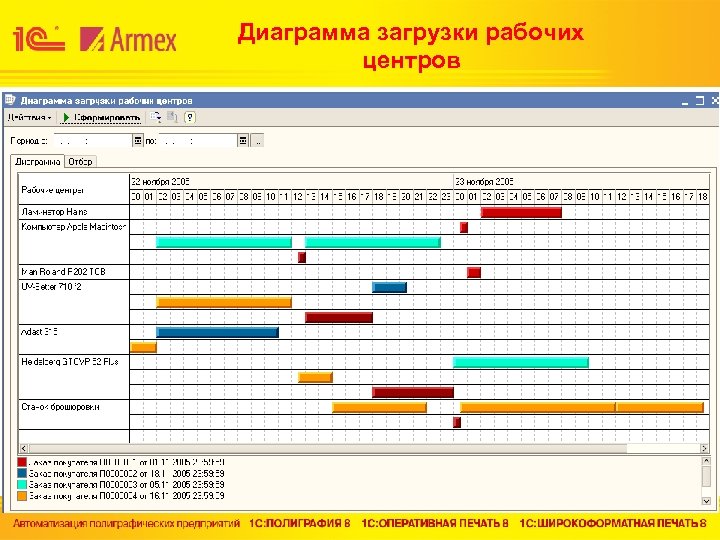Click the ellipsis period selection button
The height and width of the screenshot is (540, 720).
coord(257,141)
